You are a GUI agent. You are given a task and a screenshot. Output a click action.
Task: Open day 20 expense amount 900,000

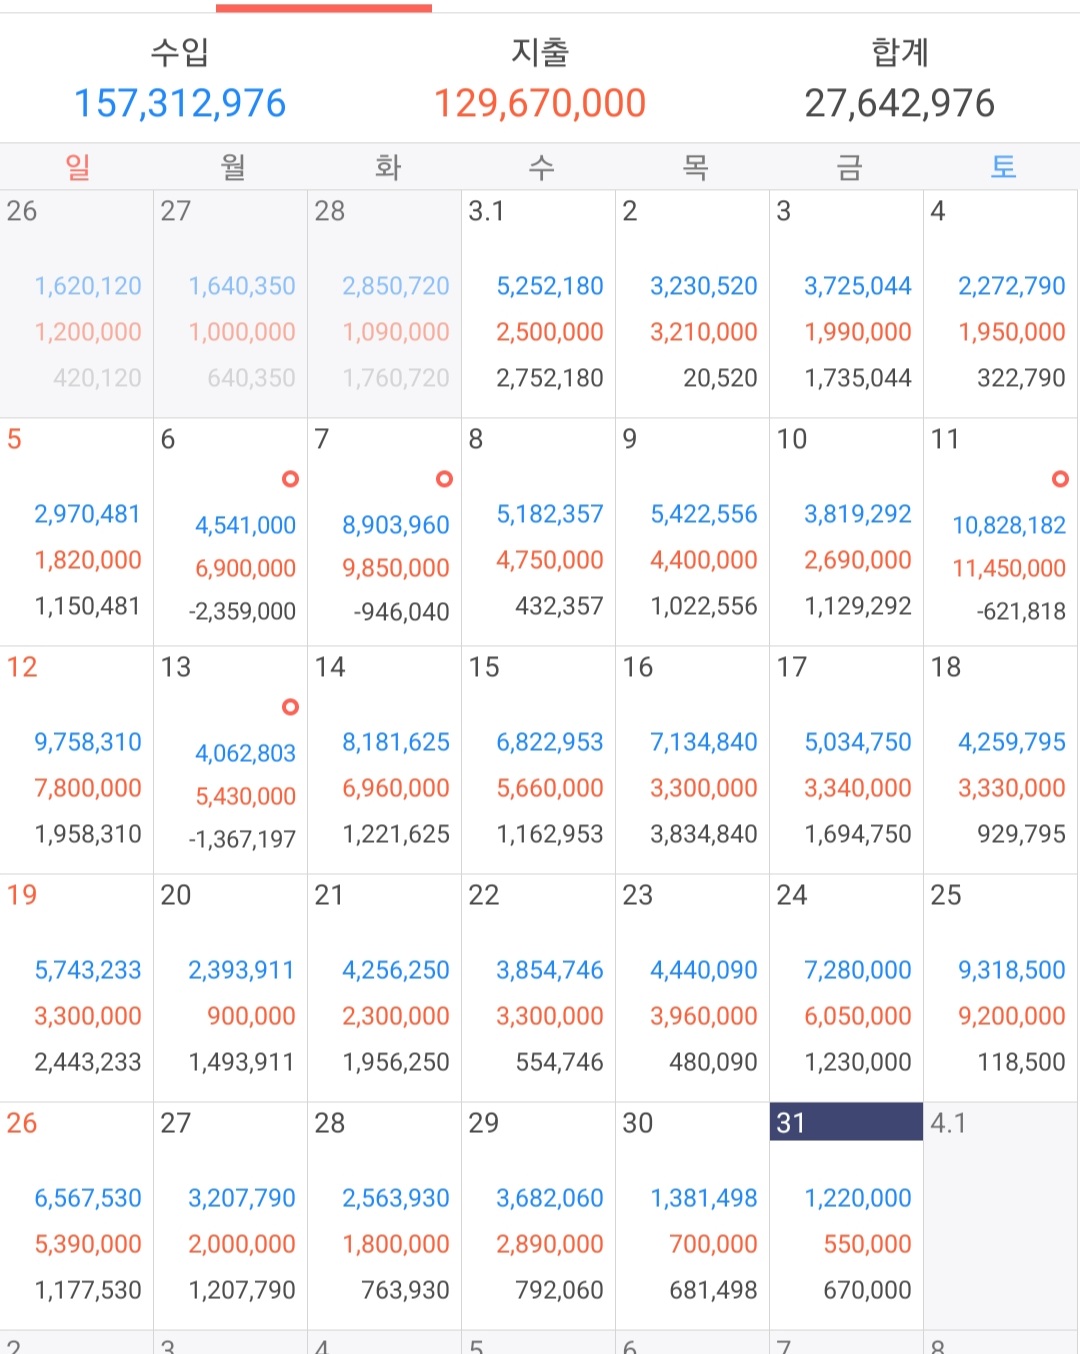click(x=251, y=1016)
